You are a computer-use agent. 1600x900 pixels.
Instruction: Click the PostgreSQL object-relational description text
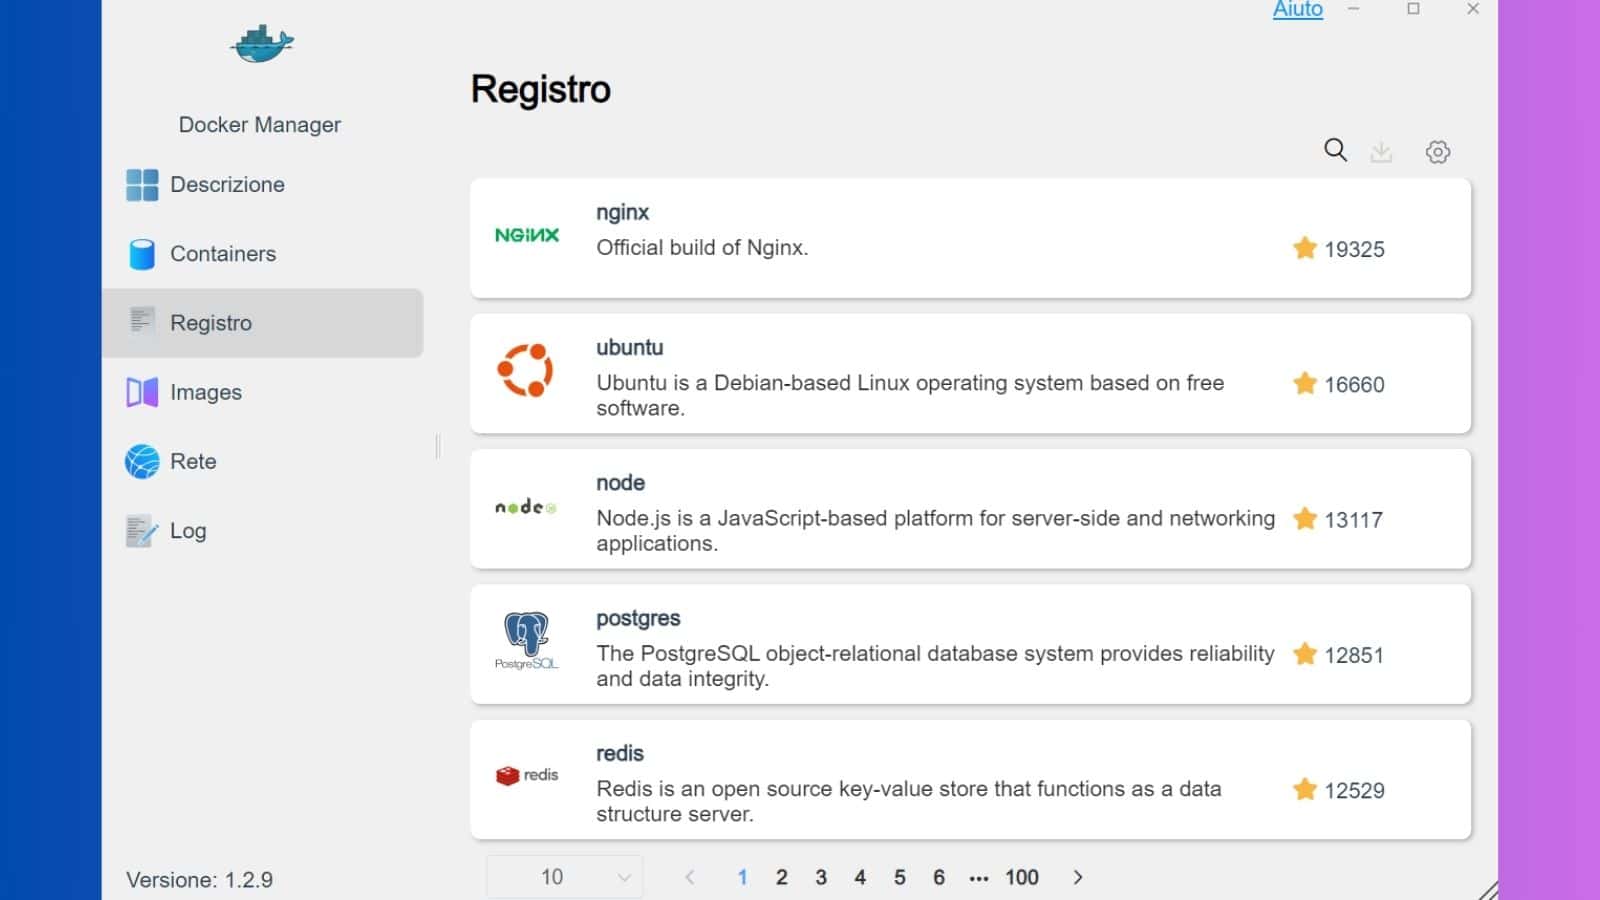[936, 666]
